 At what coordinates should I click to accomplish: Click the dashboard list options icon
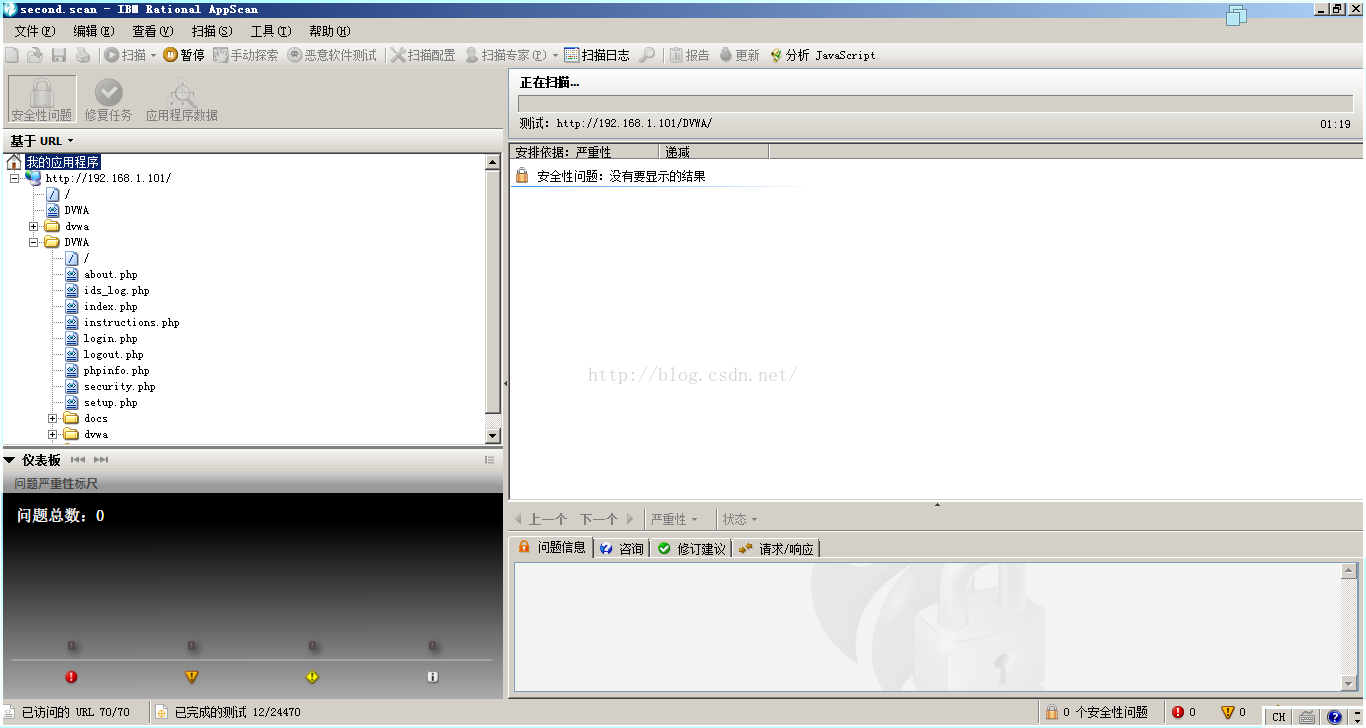pyautogui.click(x=490, y=460)
